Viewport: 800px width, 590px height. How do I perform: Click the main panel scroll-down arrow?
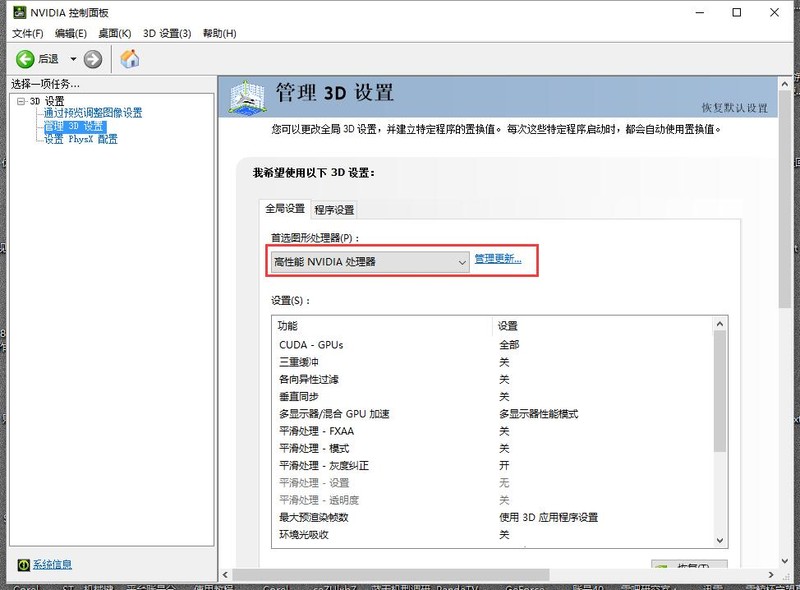[x=785, y=561]
